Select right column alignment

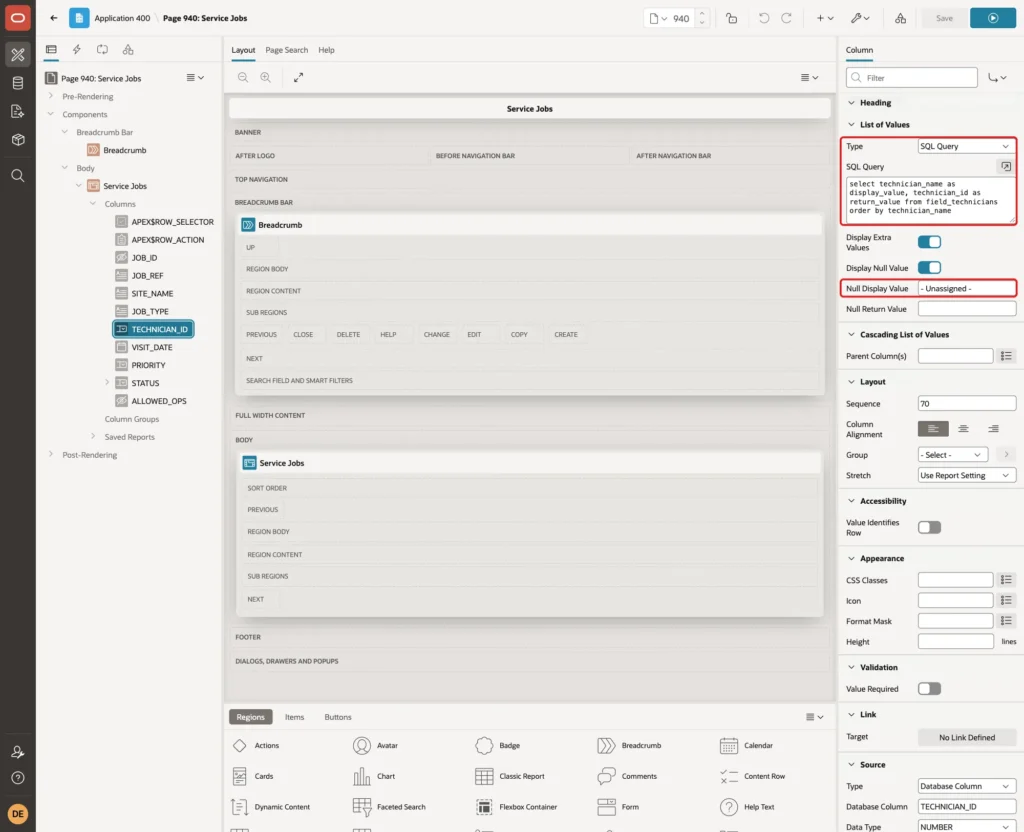tap(993, 429)
